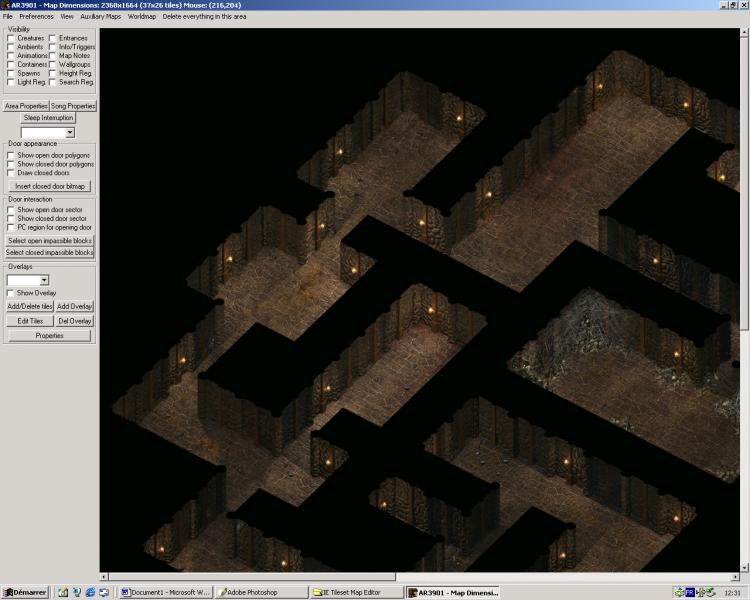Toggle Draw closed doors
This screenshot has width=750, height=600.
[11, 173]
